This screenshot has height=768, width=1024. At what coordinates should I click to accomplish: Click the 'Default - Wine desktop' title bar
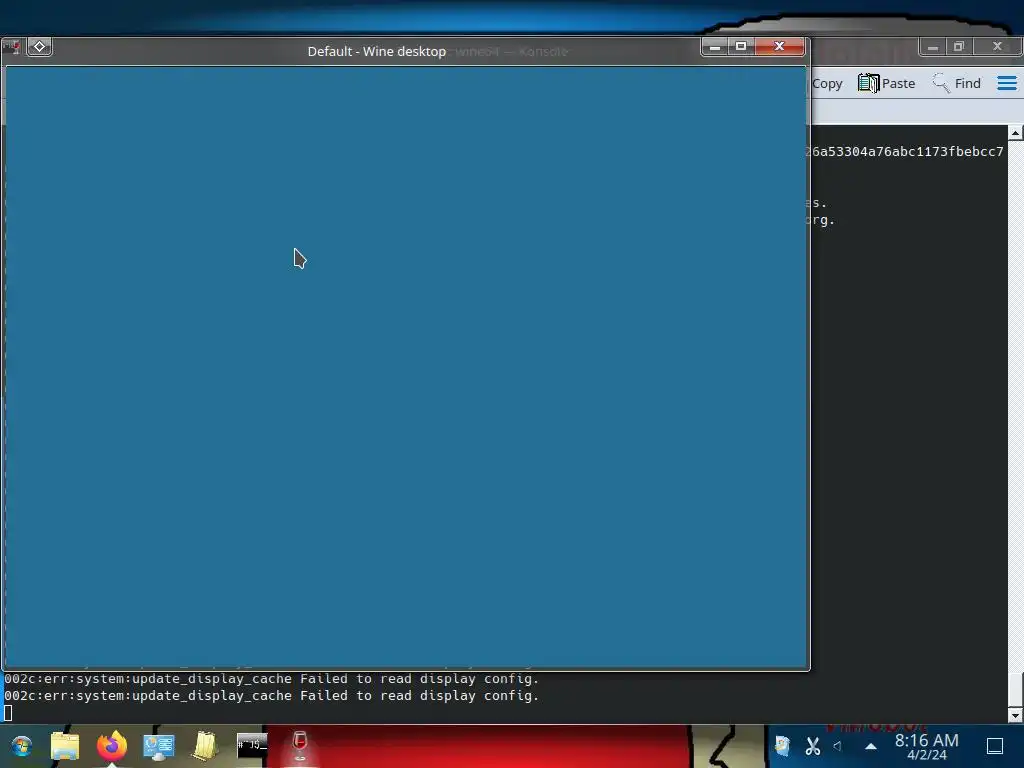(377, 51)
